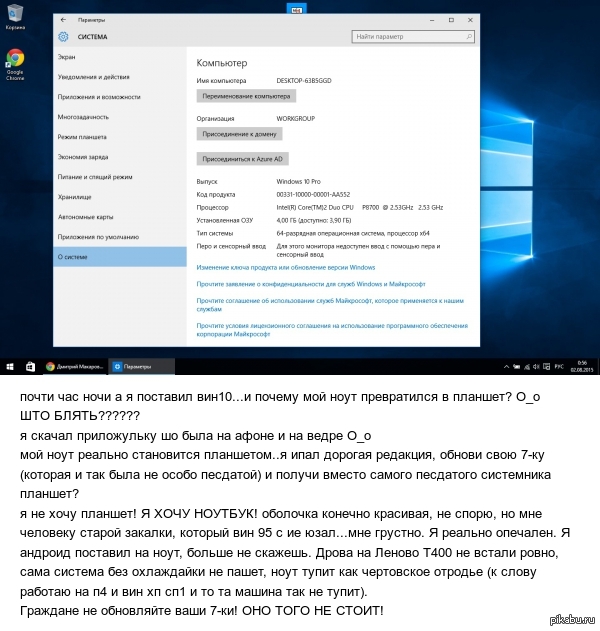This screenshot has height=631, width=600.
Task: Click the Компьютер heading
Action: (222, 63)
